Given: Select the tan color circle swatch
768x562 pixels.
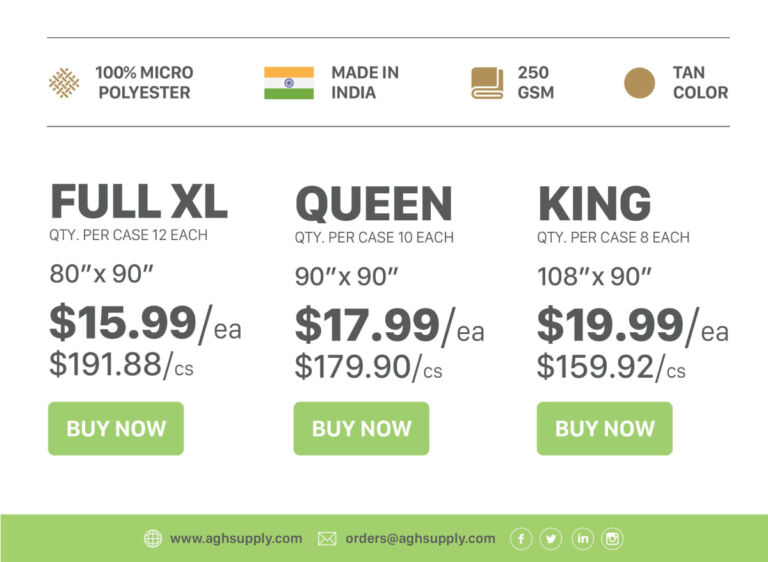Looking at the screenshot, I should [x=639, y=83].
